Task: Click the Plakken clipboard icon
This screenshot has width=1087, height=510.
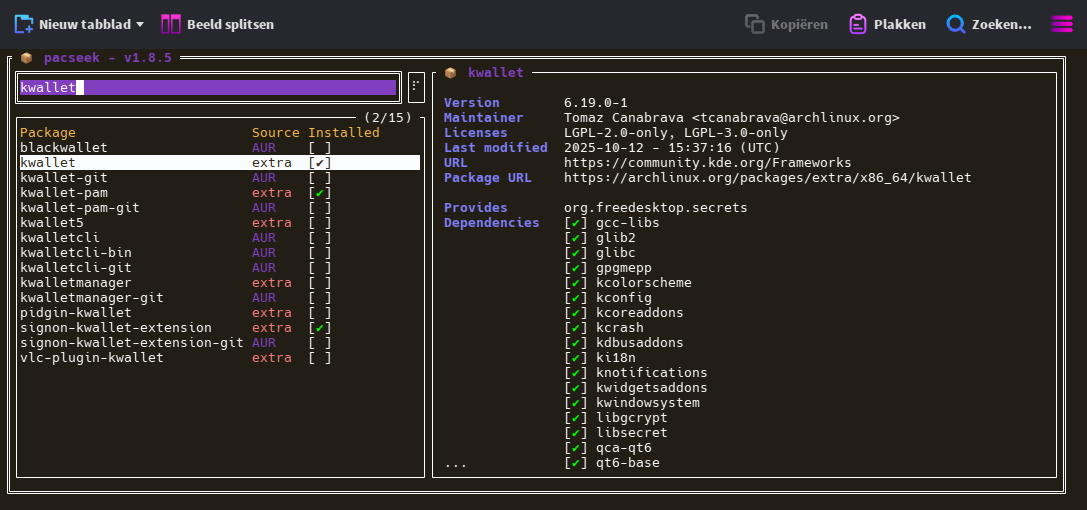Action: point(857,24)
